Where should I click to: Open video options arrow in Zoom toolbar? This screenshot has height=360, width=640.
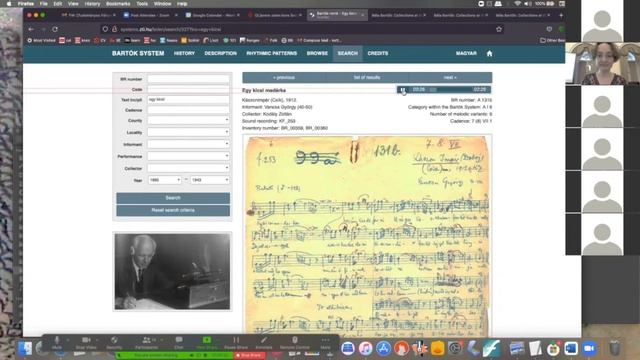click(97, 340)
